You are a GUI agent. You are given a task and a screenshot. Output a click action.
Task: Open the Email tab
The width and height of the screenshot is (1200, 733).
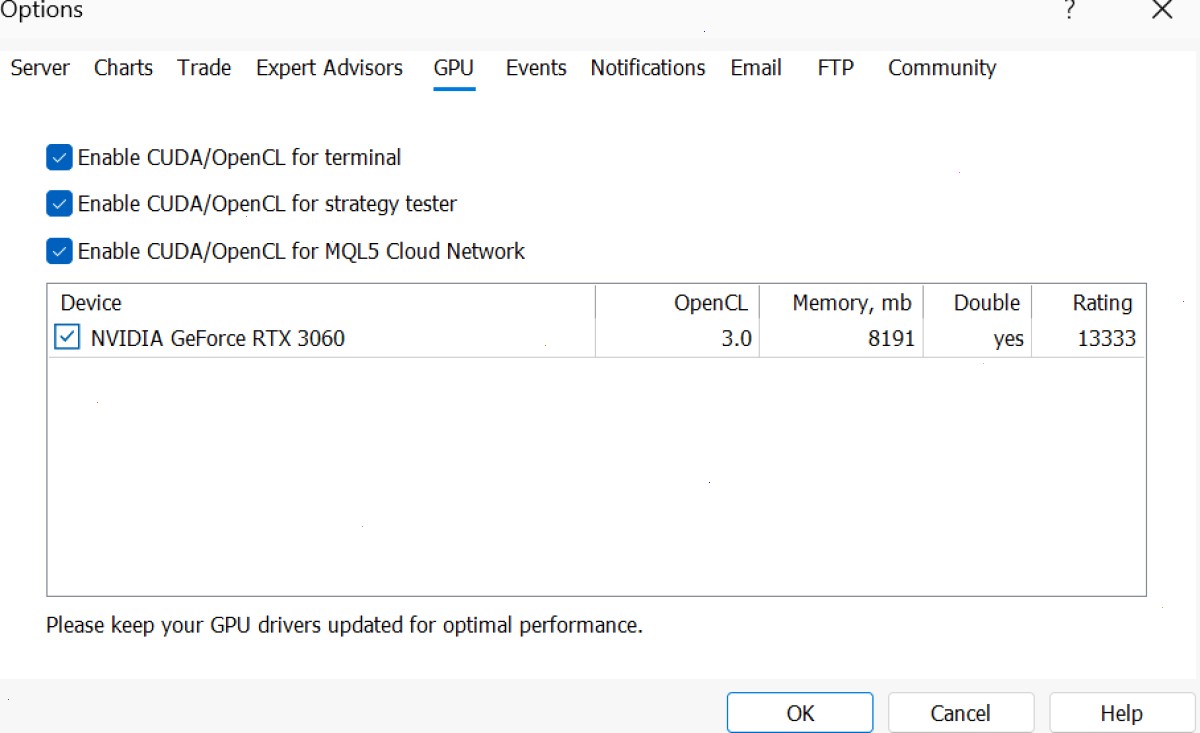click(756, 68)
